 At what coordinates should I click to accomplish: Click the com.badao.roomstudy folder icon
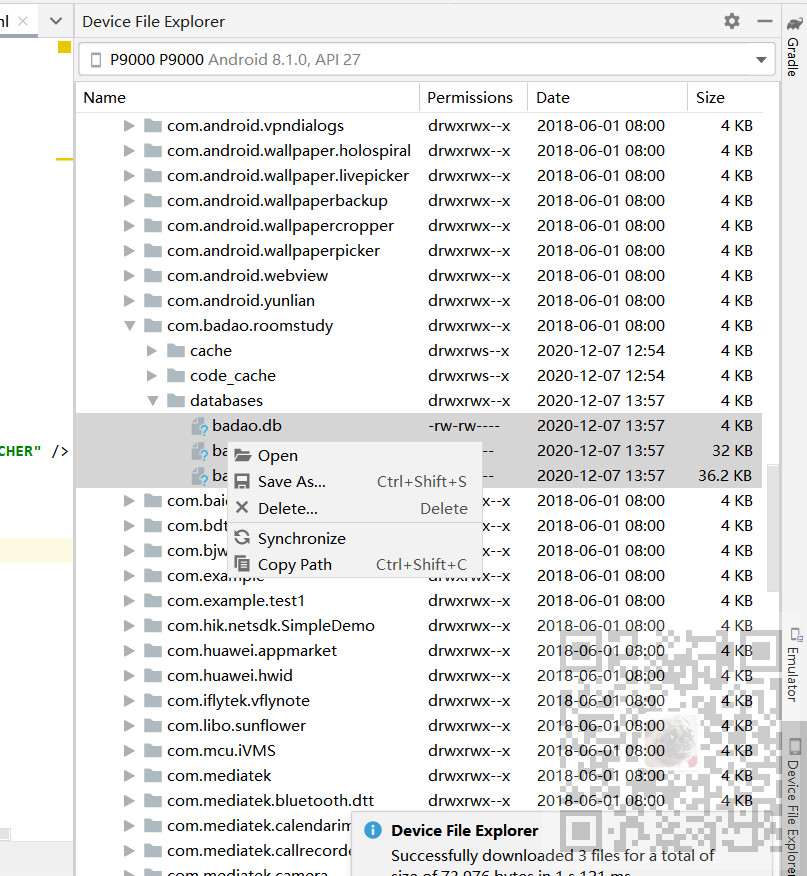coord(153,325)
